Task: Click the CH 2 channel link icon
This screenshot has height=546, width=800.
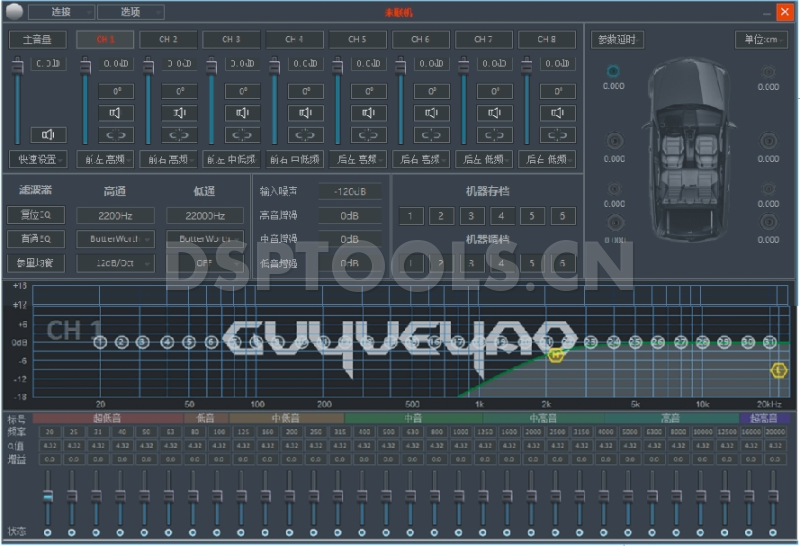Action: point(179,135)
